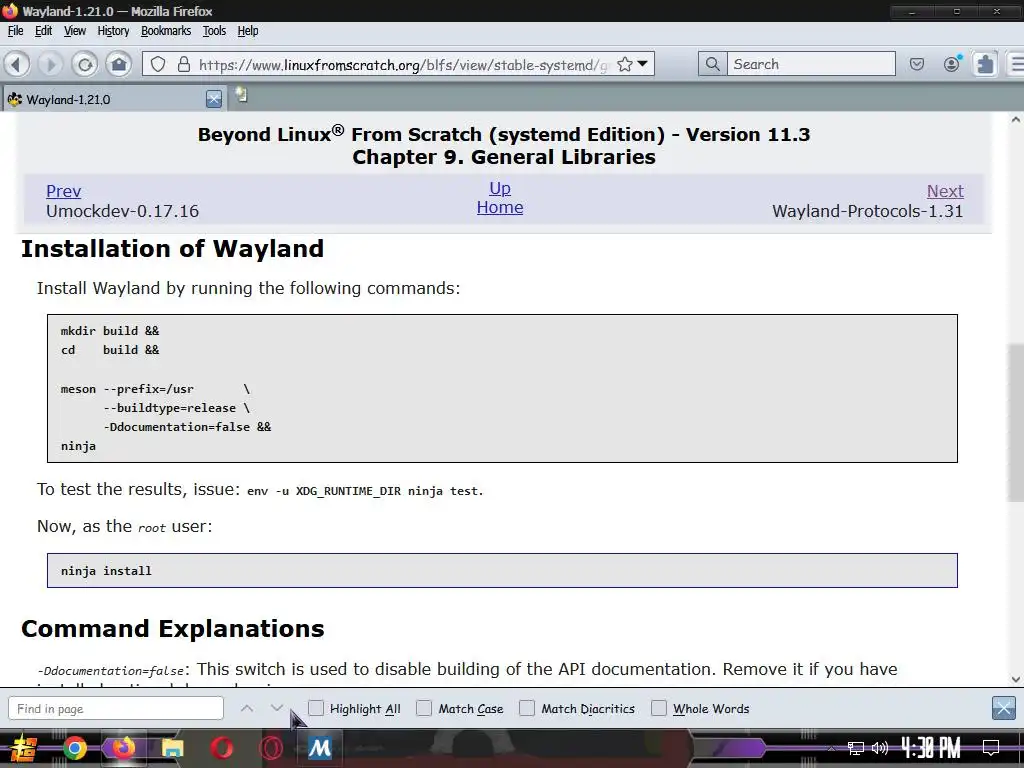Screen dimensions: 1024x768
Task: Click the 'Command Explanations' heading
Action: point(172,628)
